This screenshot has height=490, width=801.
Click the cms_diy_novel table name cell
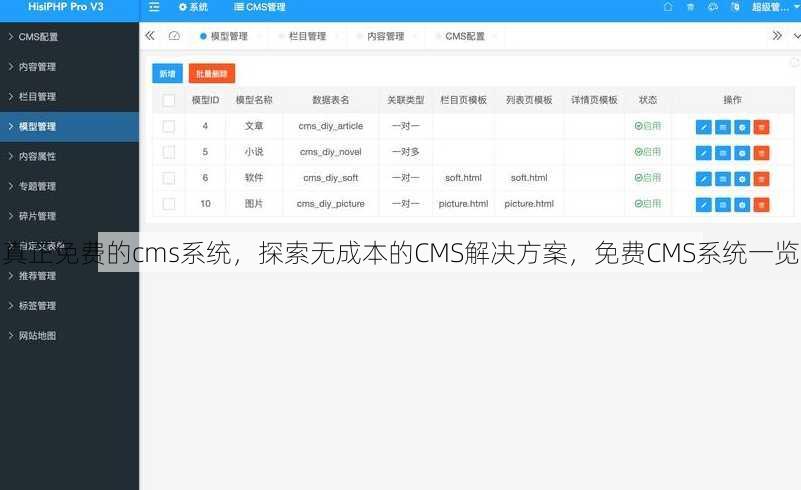point(331,152)
